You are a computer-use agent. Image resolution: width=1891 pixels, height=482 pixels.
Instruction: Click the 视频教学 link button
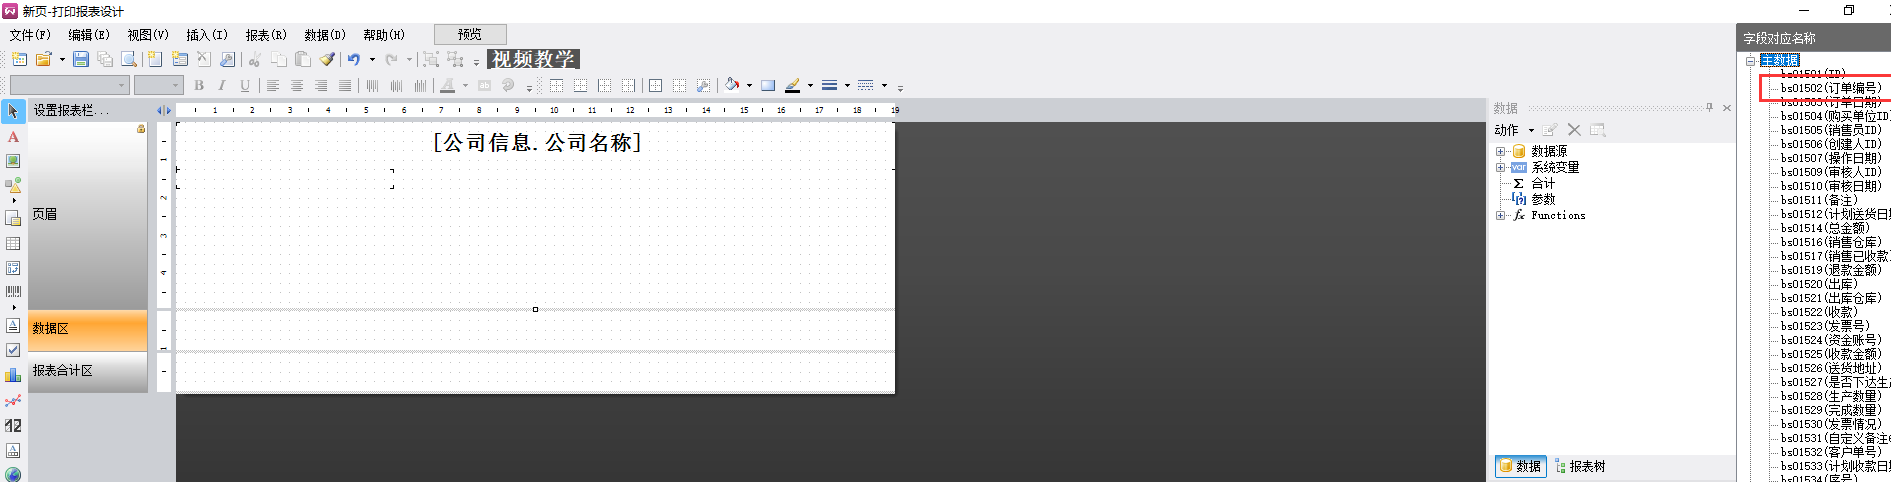pos(533,60)
